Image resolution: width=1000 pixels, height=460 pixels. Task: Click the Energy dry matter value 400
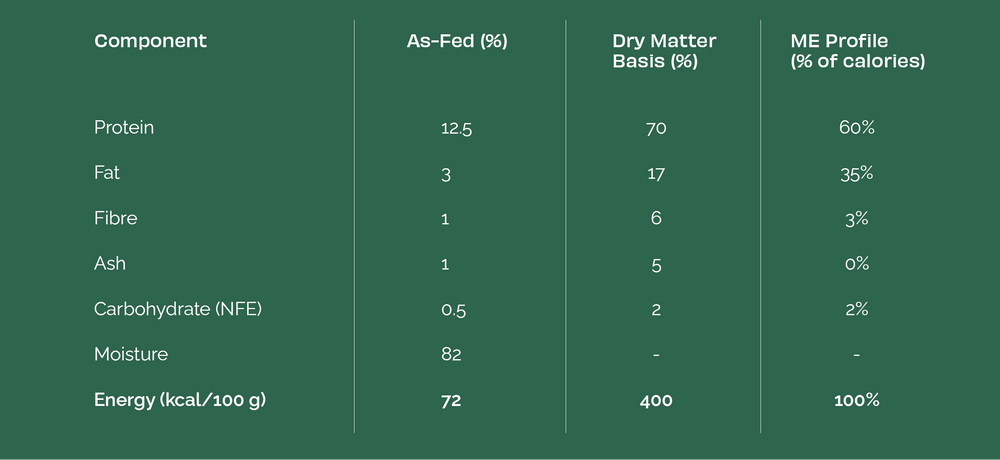656,400
